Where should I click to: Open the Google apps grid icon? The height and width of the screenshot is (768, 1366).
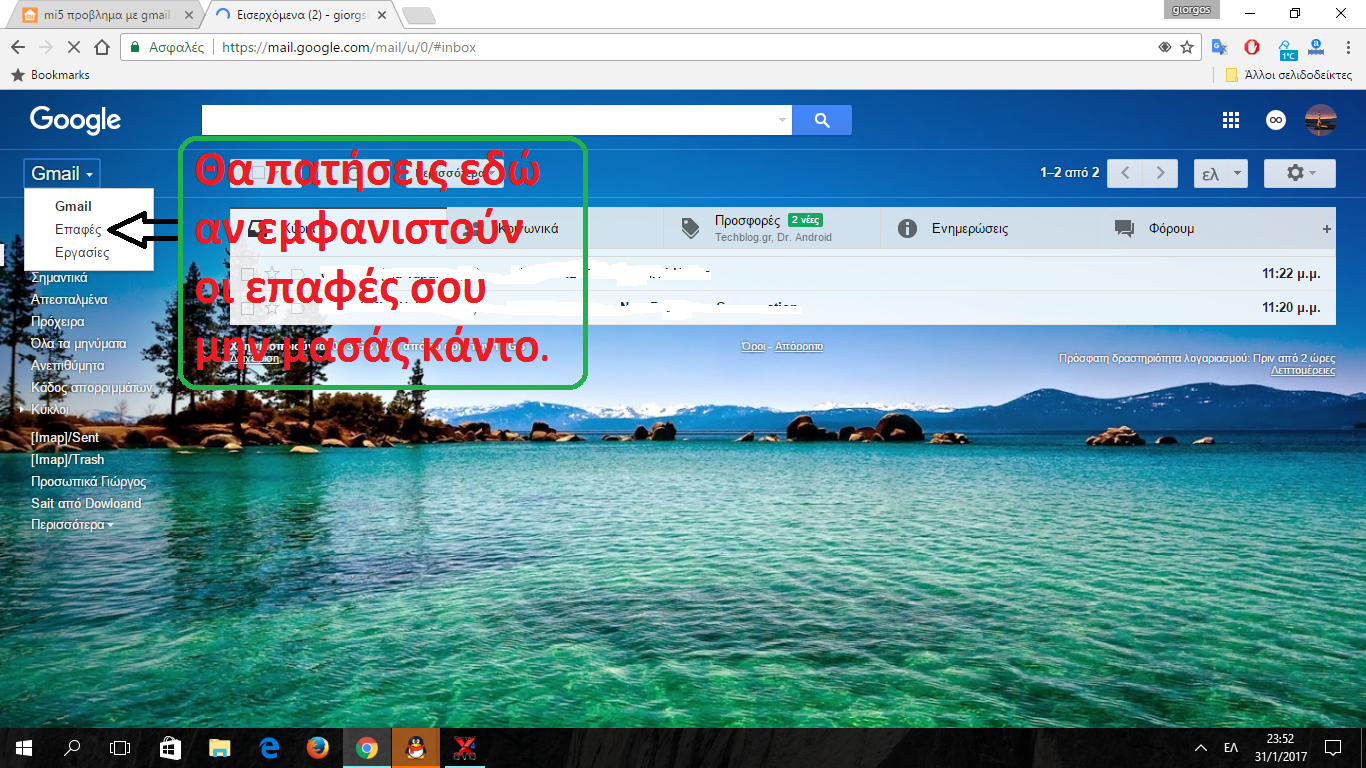pyautogui.click(x=1231, y=120)
